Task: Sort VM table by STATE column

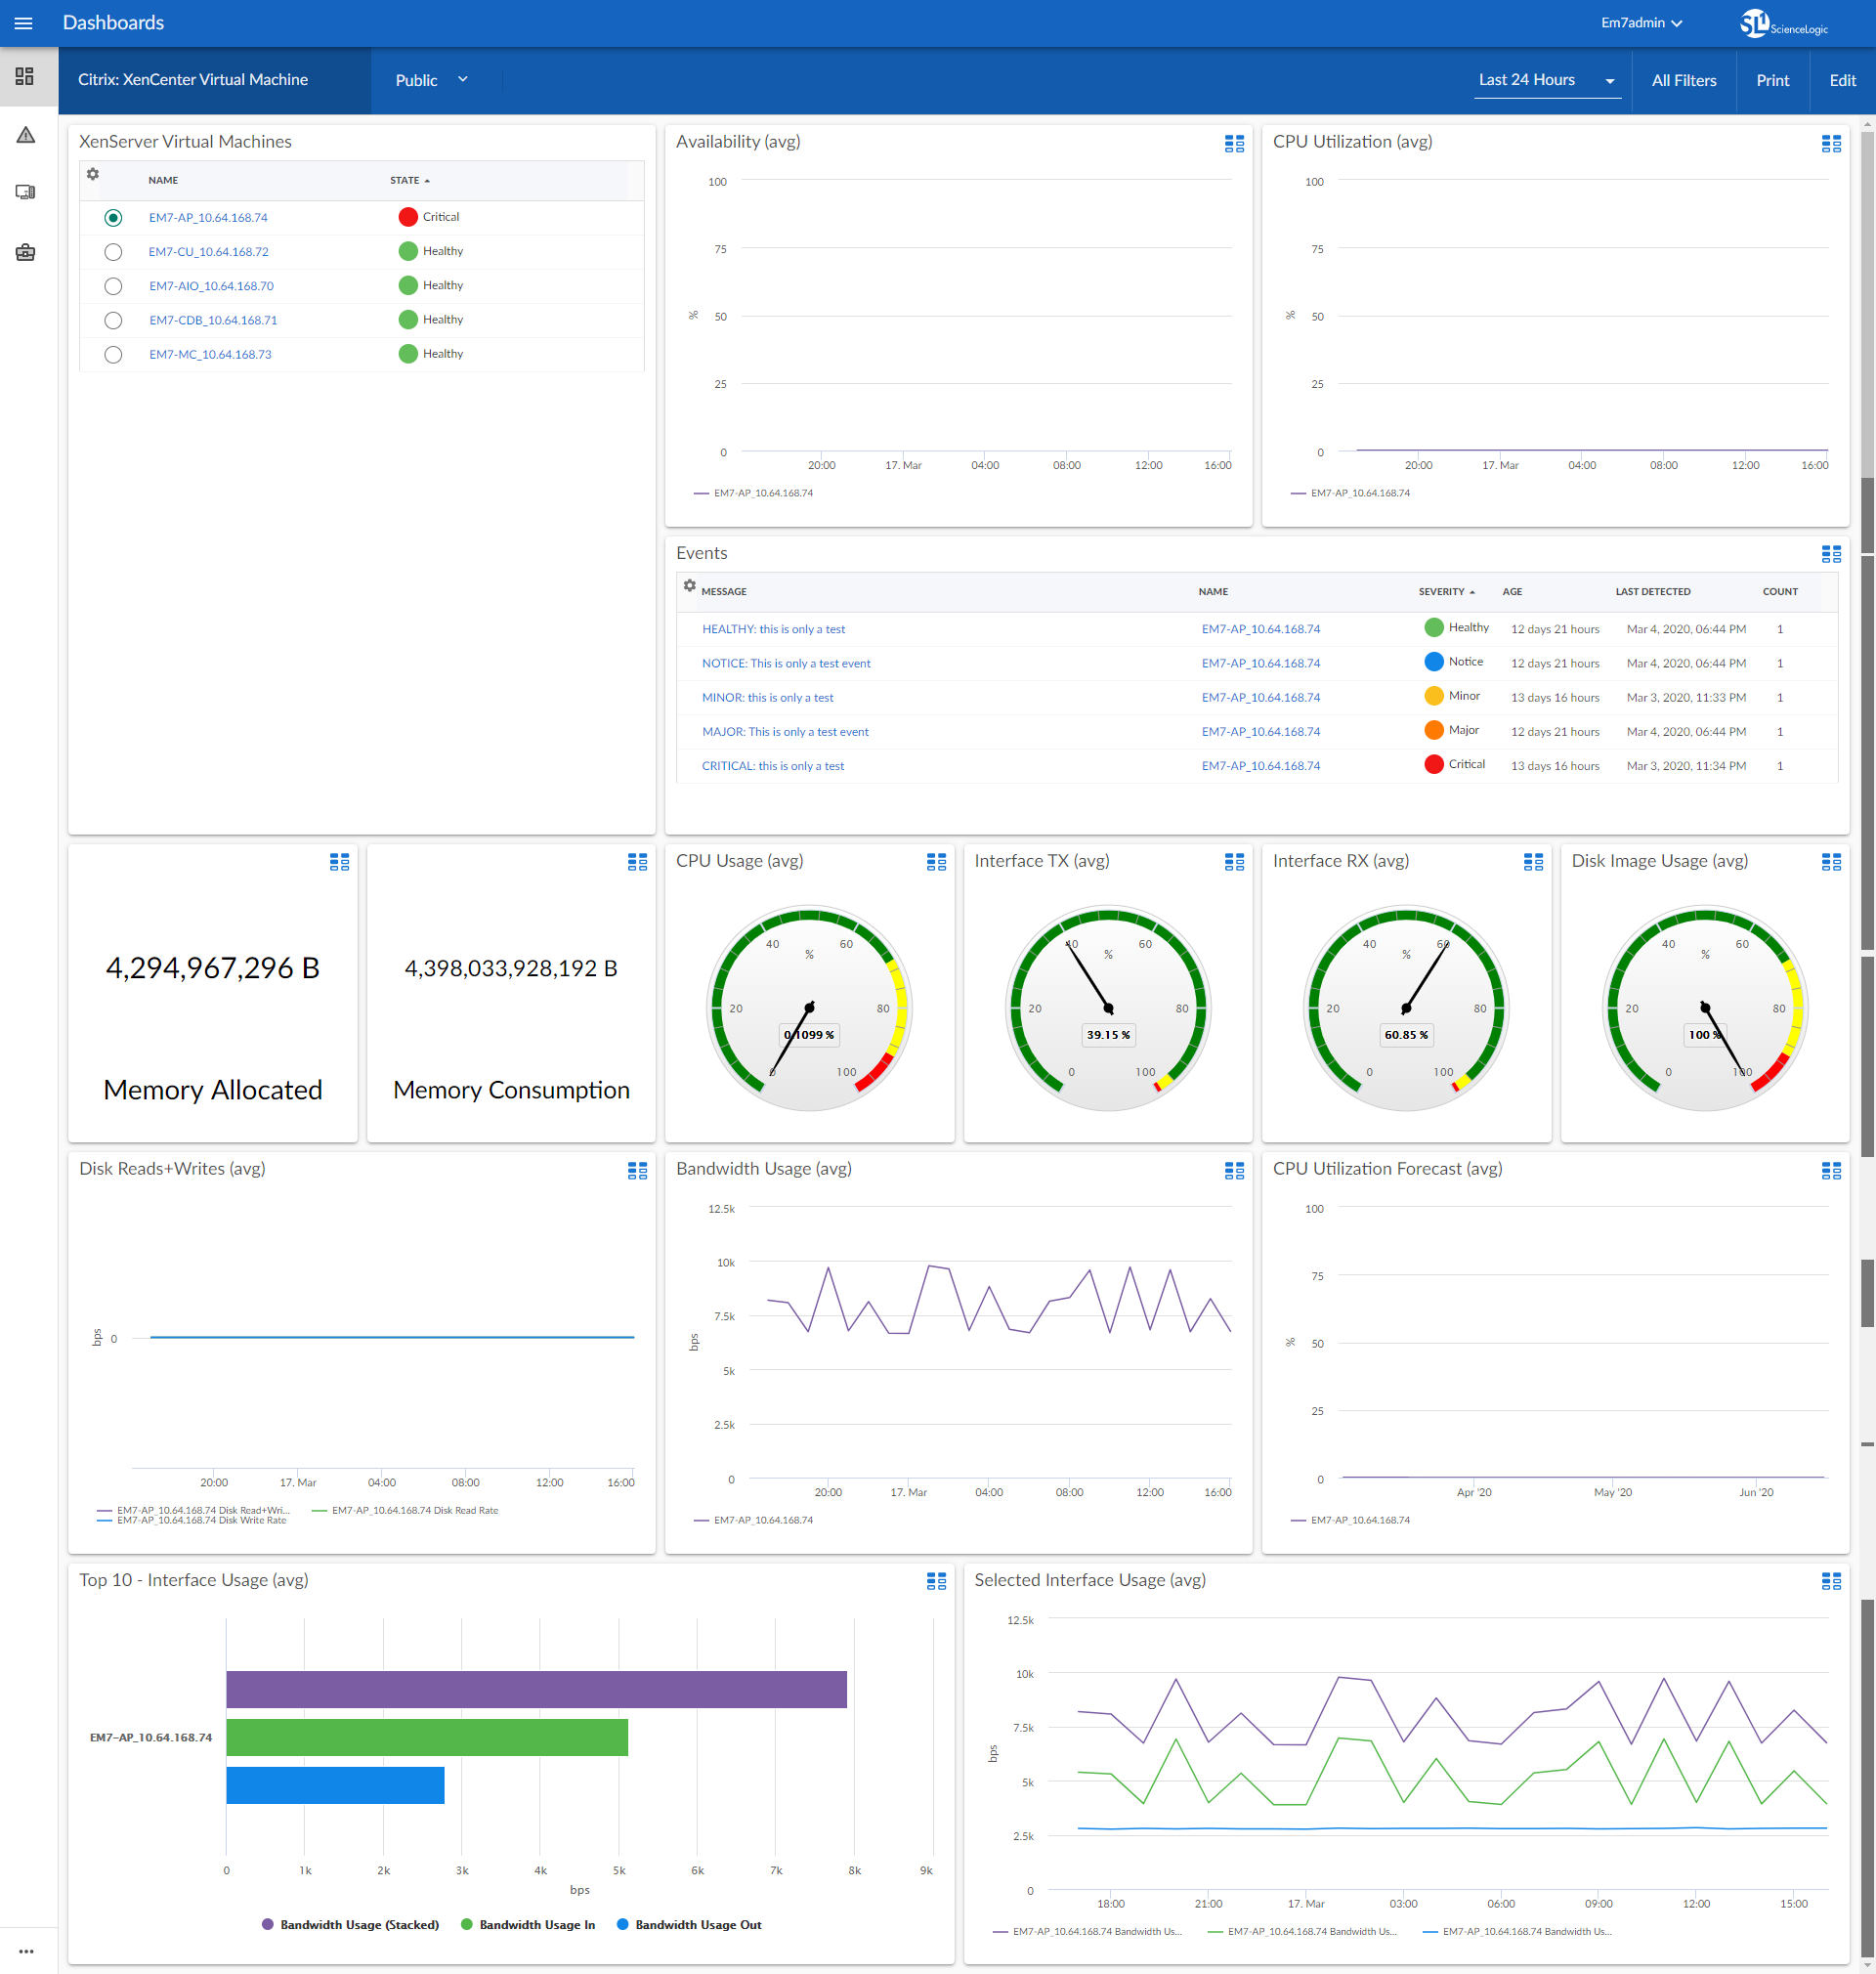Action: click(410, 181)
